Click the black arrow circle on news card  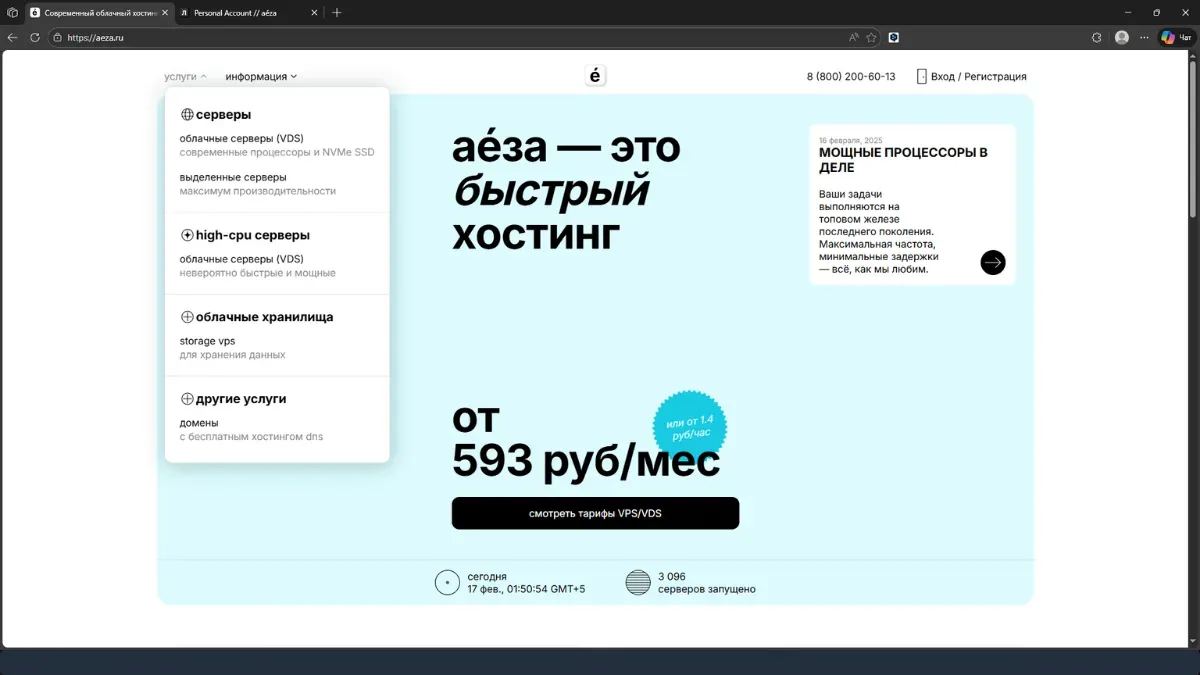992,262
